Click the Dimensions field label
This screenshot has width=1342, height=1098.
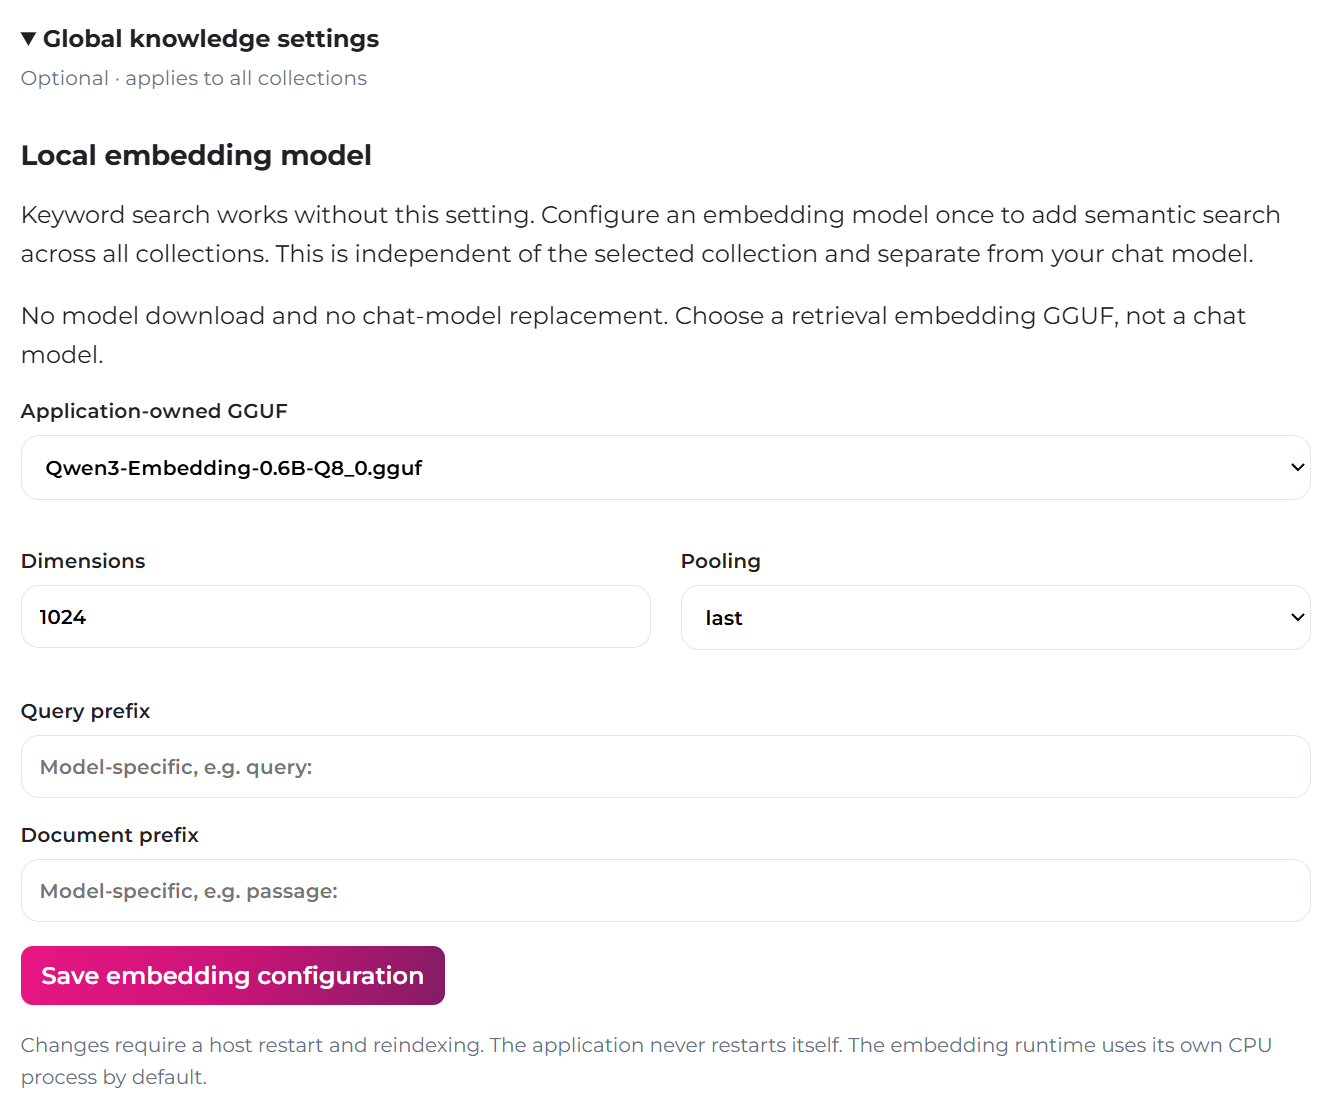pyautogui.click(x=83, y=561)
